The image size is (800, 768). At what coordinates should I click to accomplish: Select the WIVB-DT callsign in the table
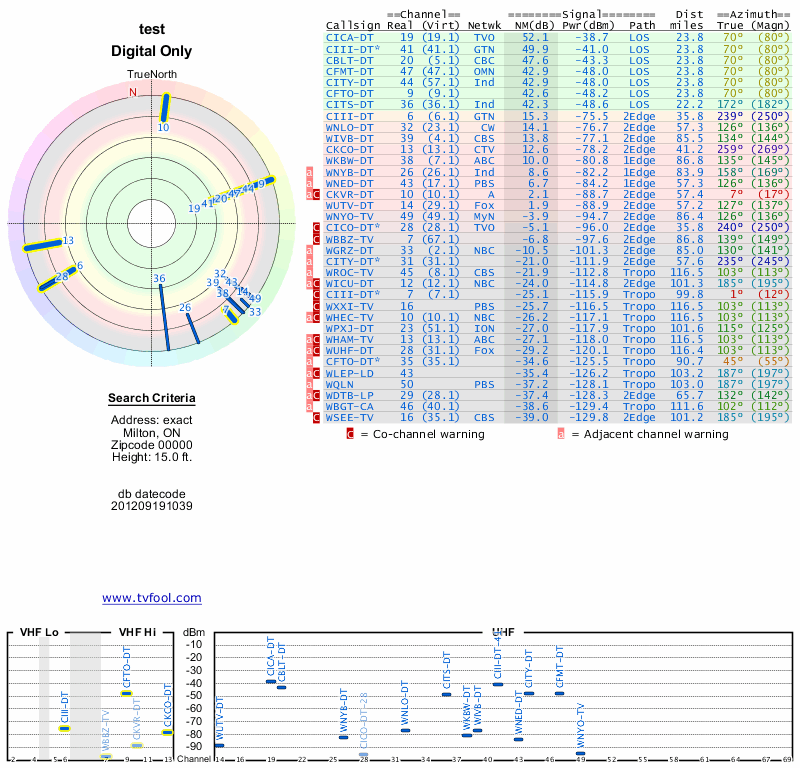[349, 139]
